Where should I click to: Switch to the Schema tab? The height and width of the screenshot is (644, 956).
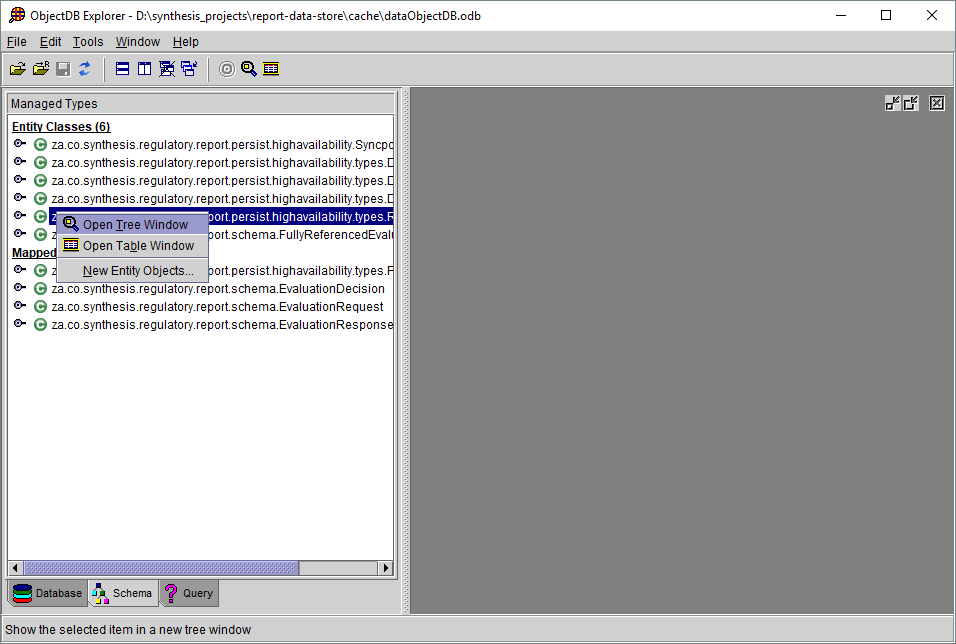pos(124,593)
